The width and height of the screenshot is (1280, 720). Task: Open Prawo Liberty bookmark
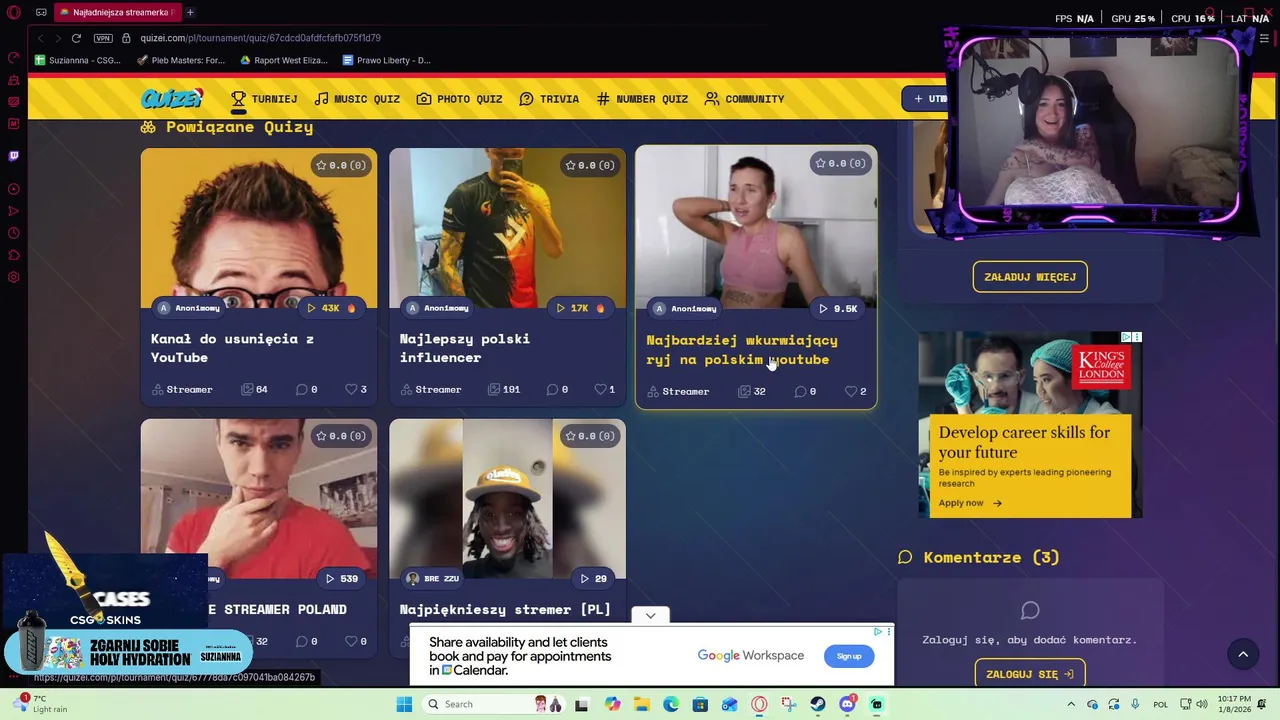pyautogui.click(x=386, y=60)
